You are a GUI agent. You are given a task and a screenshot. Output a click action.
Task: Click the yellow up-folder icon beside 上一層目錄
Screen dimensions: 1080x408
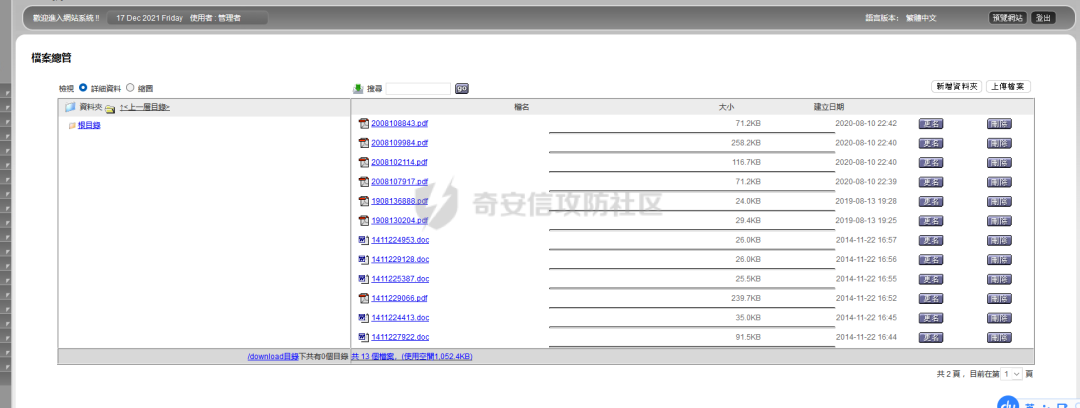pos(110,108)
